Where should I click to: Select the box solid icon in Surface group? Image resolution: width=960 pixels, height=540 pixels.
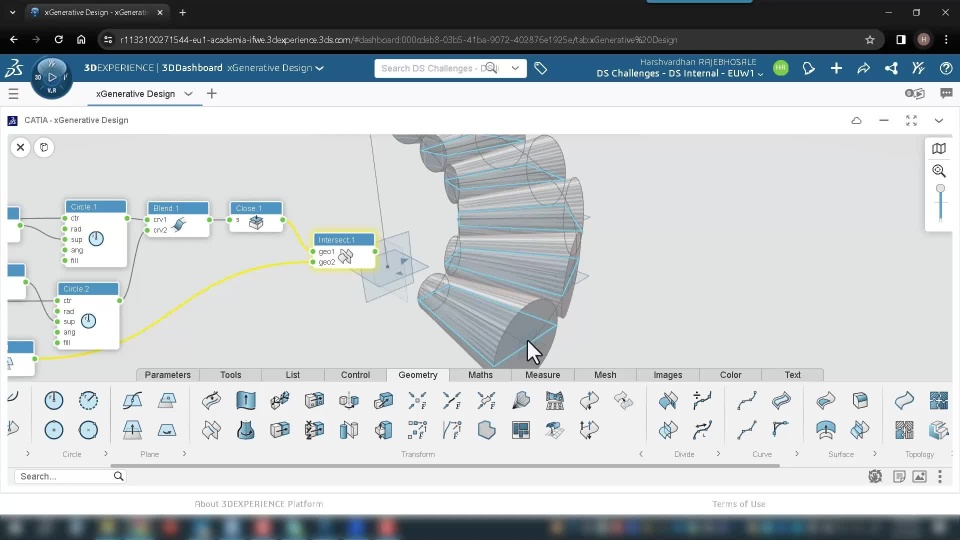860,400
